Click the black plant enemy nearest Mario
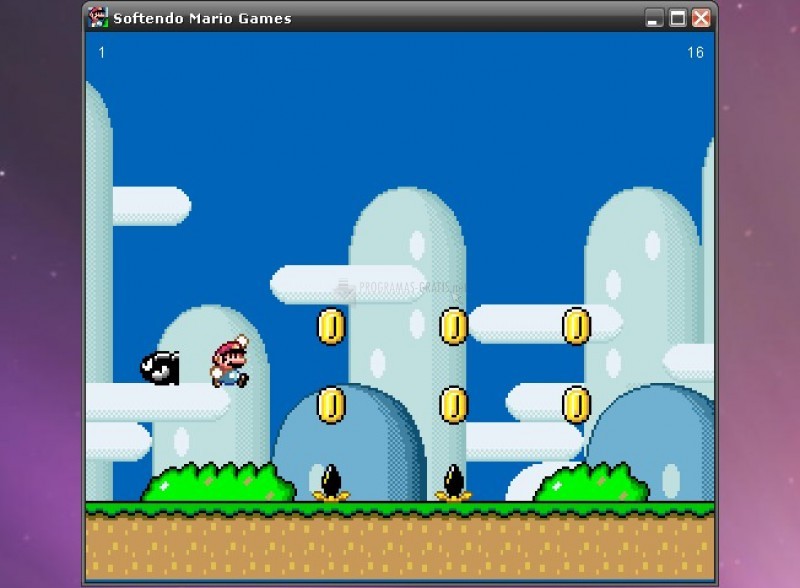800x588 pixels. pyautogui.click(x=331, y=483)
